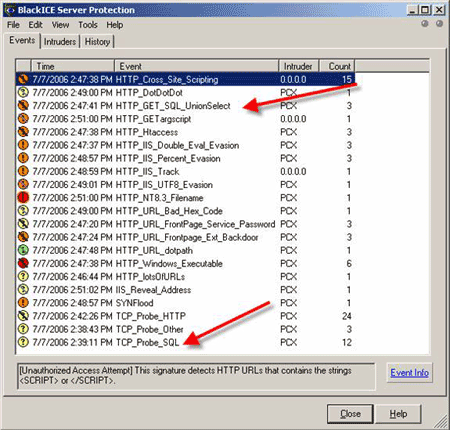The height and width of the screenshot is (430, 450).
Task: Click the icon for HTTP_URL_FrontPage_Service_Password
Action: (x=23, y=224)
